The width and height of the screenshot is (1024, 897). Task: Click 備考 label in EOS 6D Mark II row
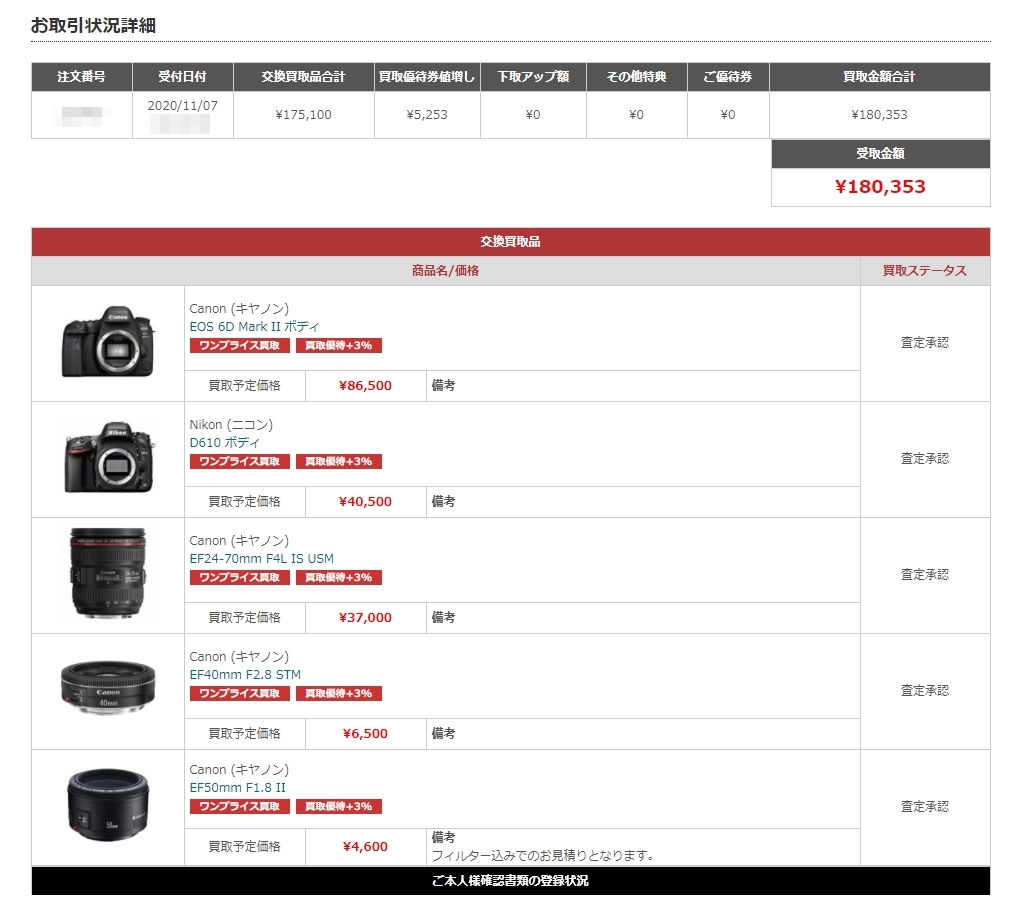pos(443,386)
